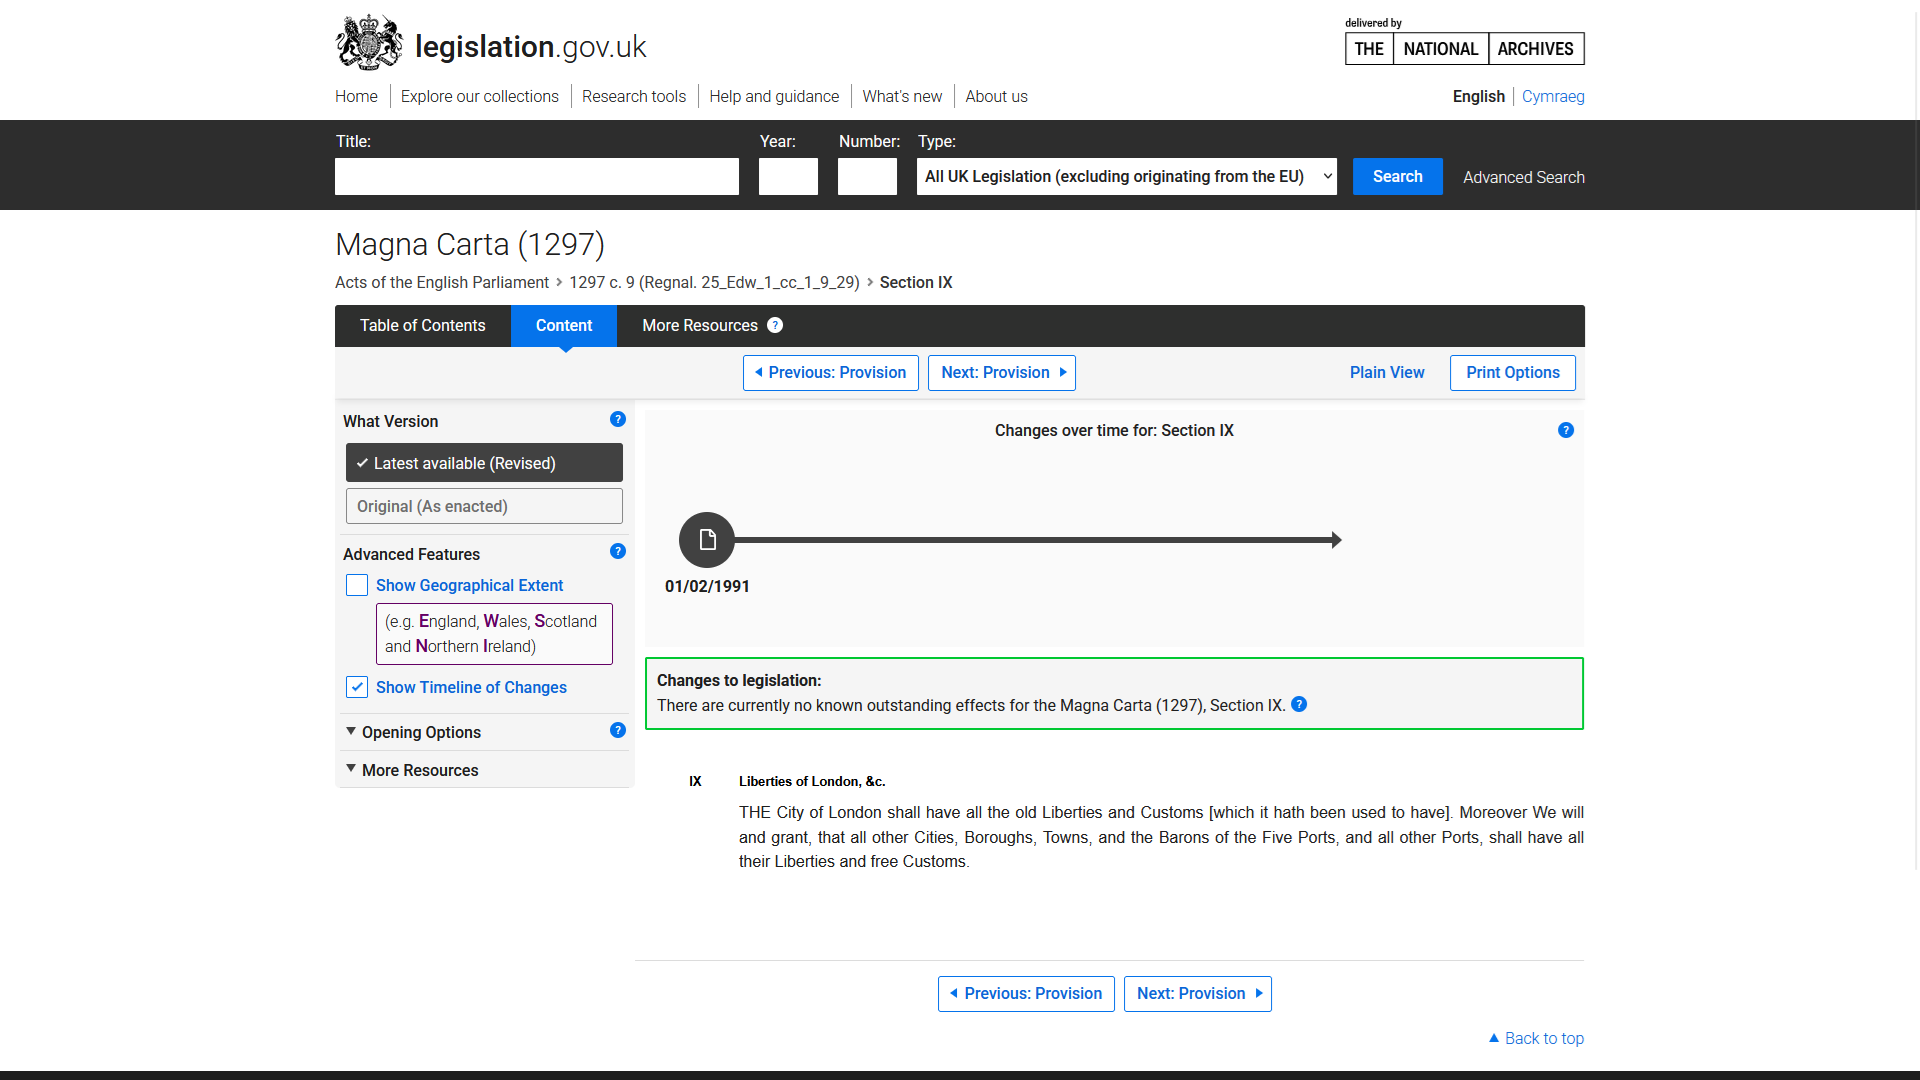
Task: Open help for Changes over time timeline
Action: pyautogui.click(x=1566, y=430)
